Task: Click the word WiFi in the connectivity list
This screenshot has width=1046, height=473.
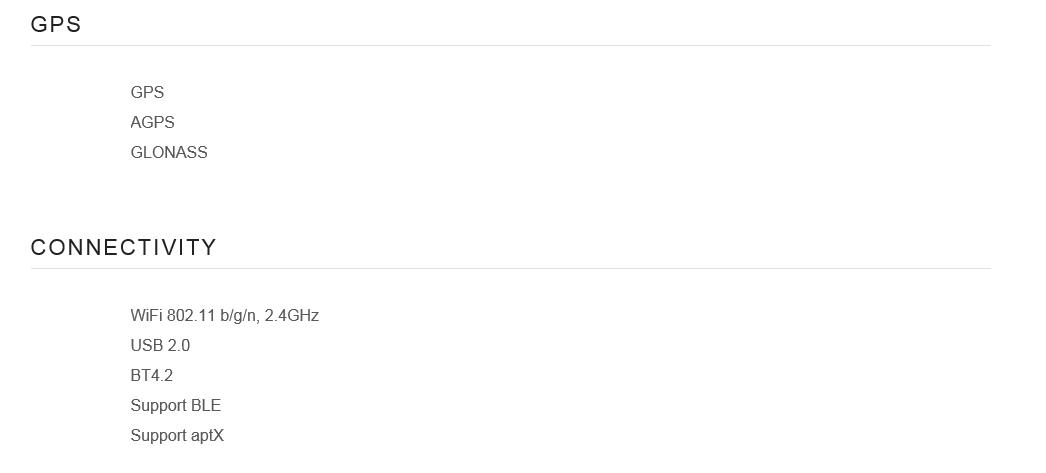Action: click(146, 315)
